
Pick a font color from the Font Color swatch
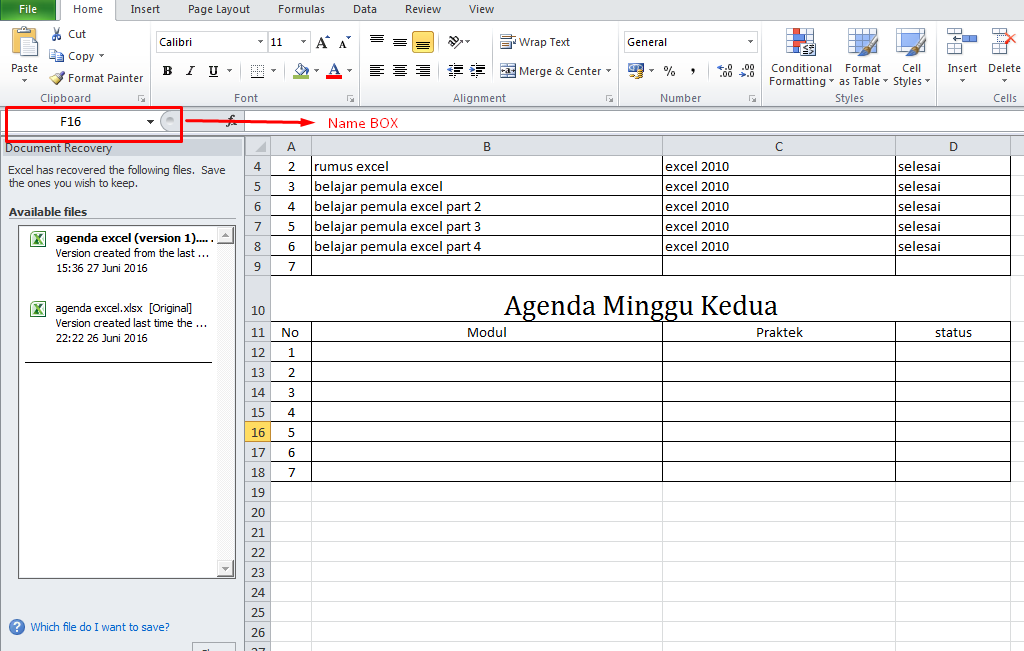pyautogui.click(x=336, y=71)
